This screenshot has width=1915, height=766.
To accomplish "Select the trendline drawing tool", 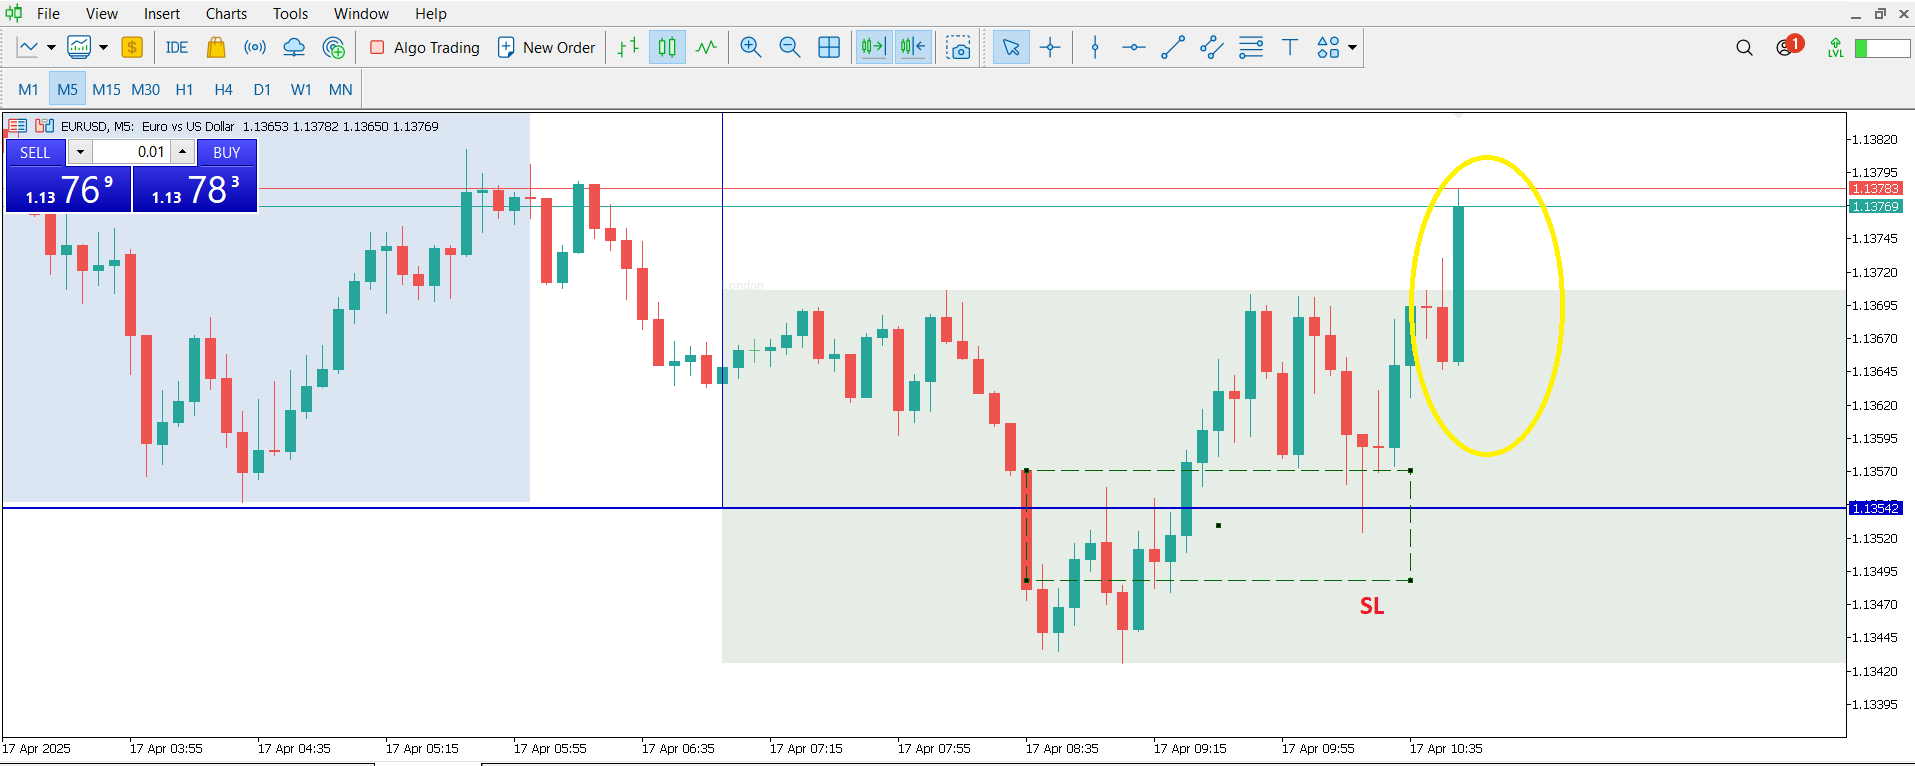I will [x=1172, y=48].
